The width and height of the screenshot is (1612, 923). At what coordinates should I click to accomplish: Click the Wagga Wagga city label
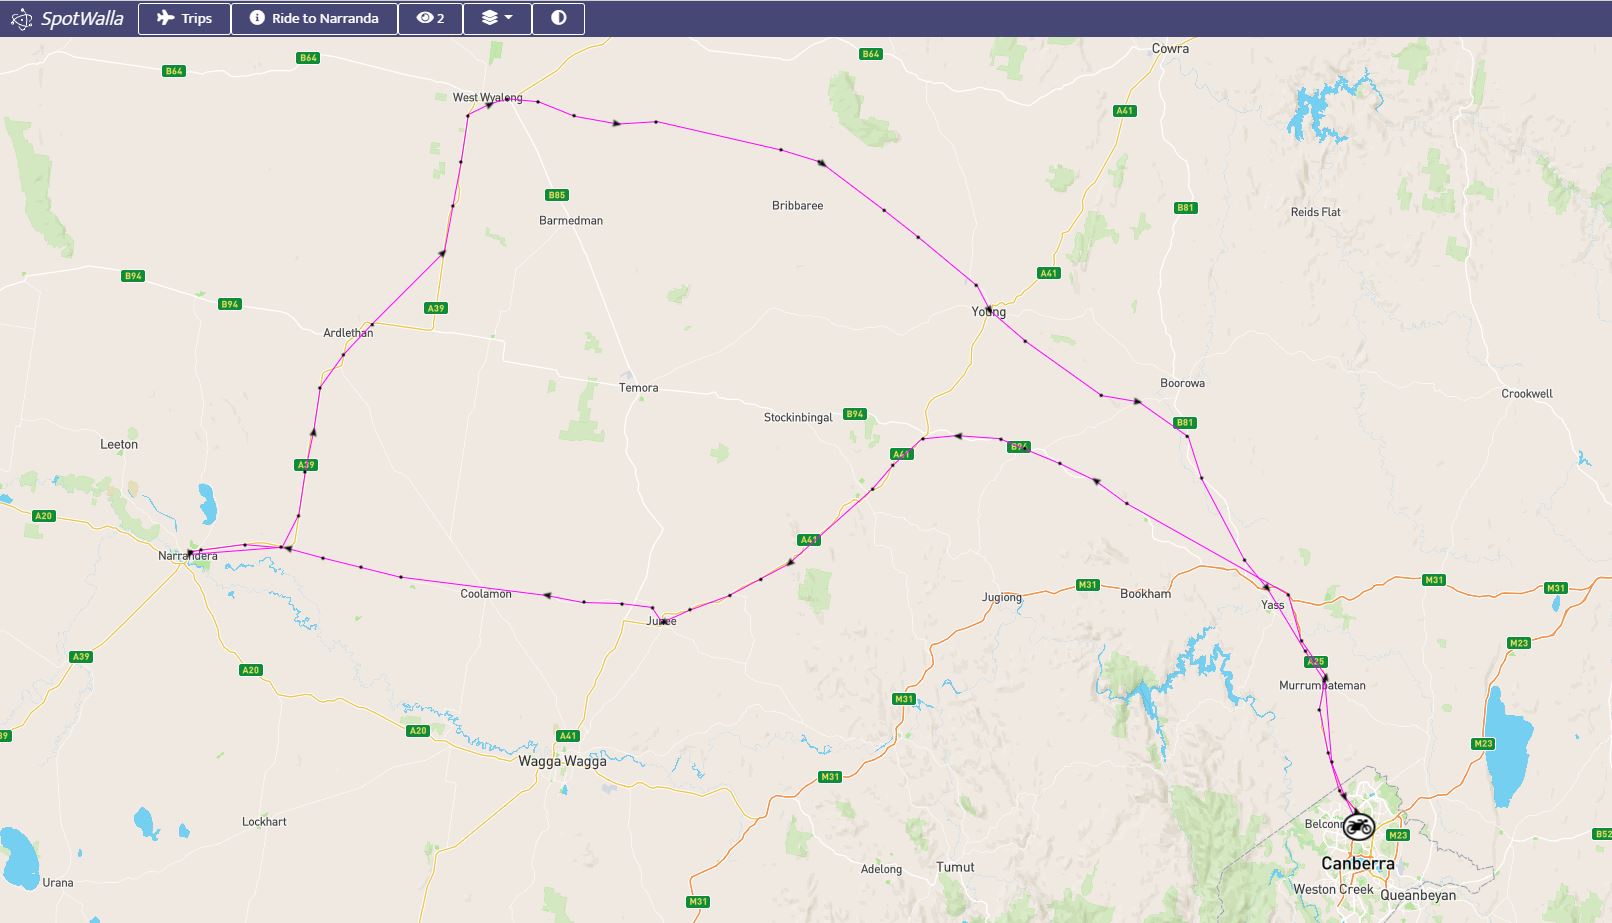[x=562, y=761]
